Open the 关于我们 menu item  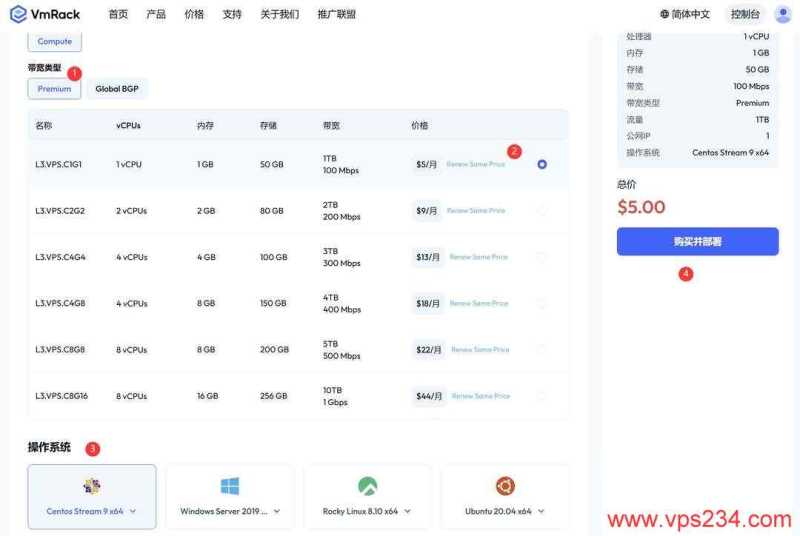pyautogui.click(x=280, y=14)
